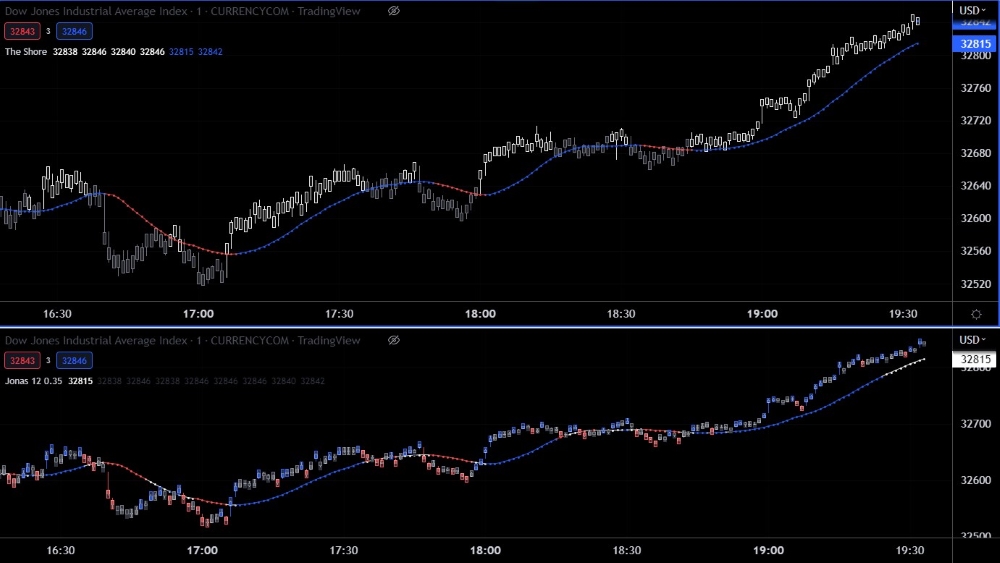Image resolution: width=1000 pixels, height=563 pixels.
Task: Click the top chart's Dow Jones symbol title
Action: pos(180,11)
